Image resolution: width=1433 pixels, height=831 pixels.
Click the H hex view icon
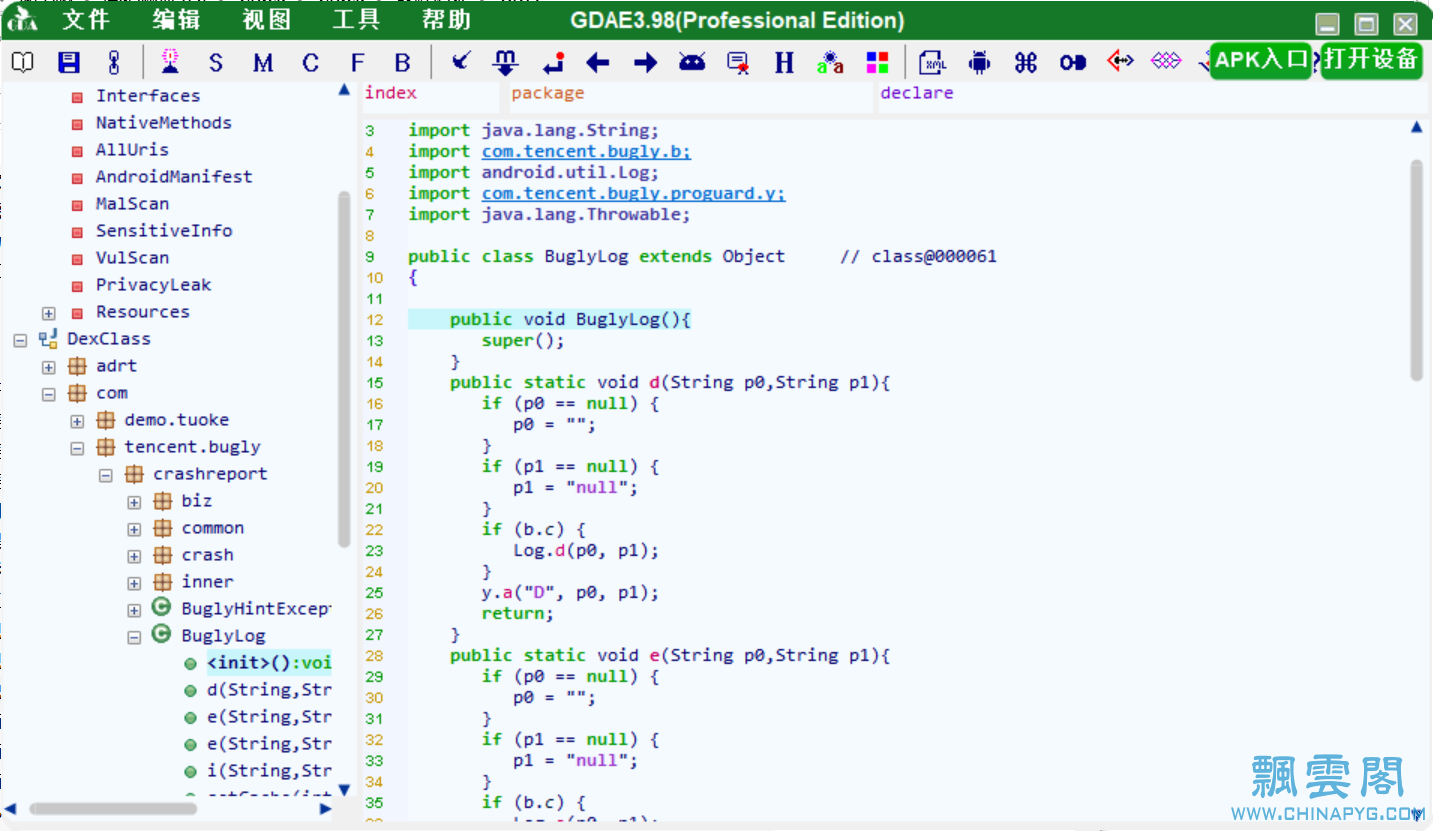tap(784, 63)
